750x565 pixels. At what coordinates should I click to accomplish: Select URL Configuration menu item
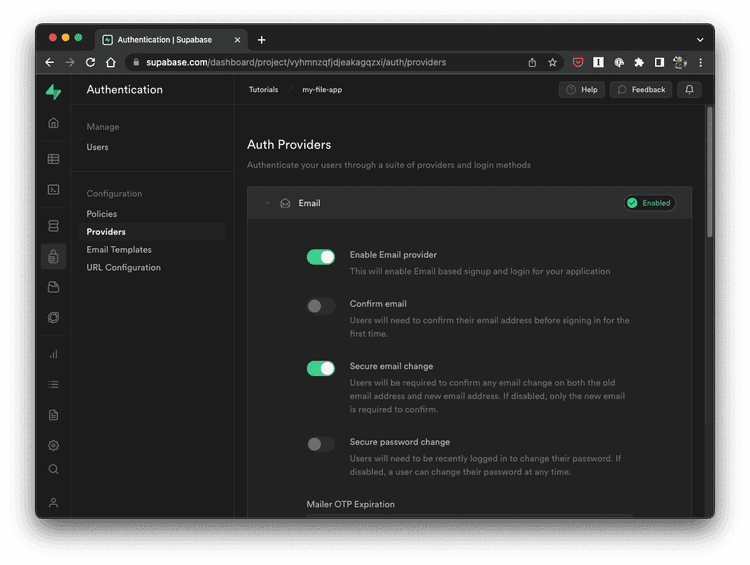point(123,268)
